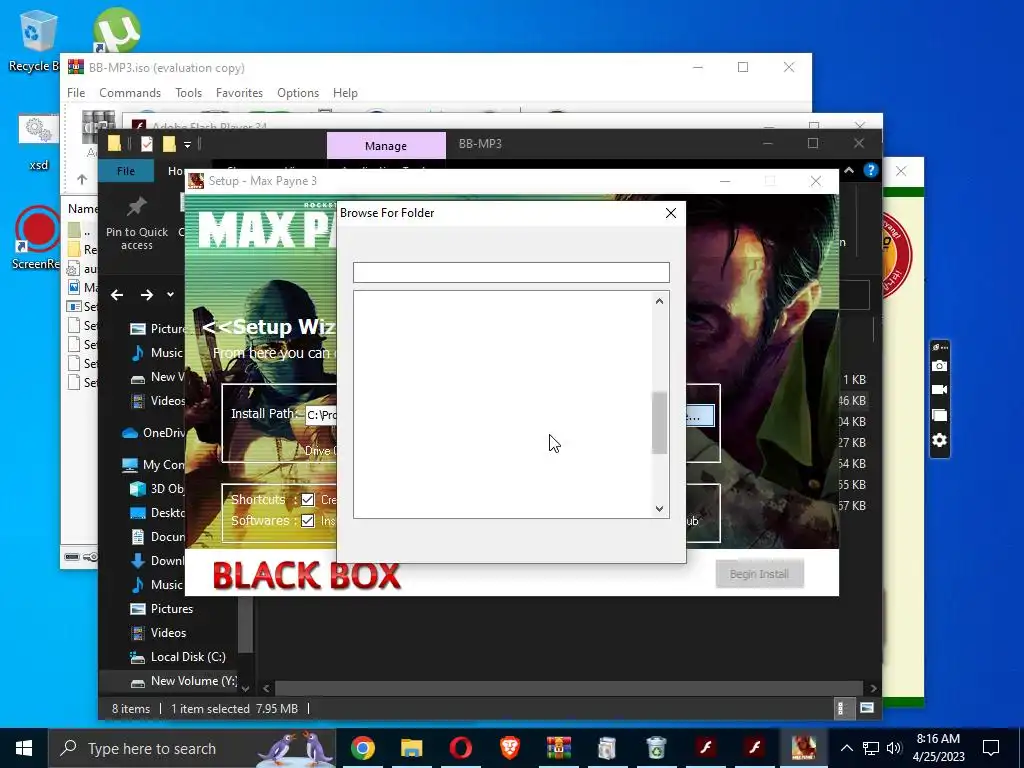Switch to large icons view in Explorer
The width and height of the screenshot is (1024, 768).
point(867,708)
